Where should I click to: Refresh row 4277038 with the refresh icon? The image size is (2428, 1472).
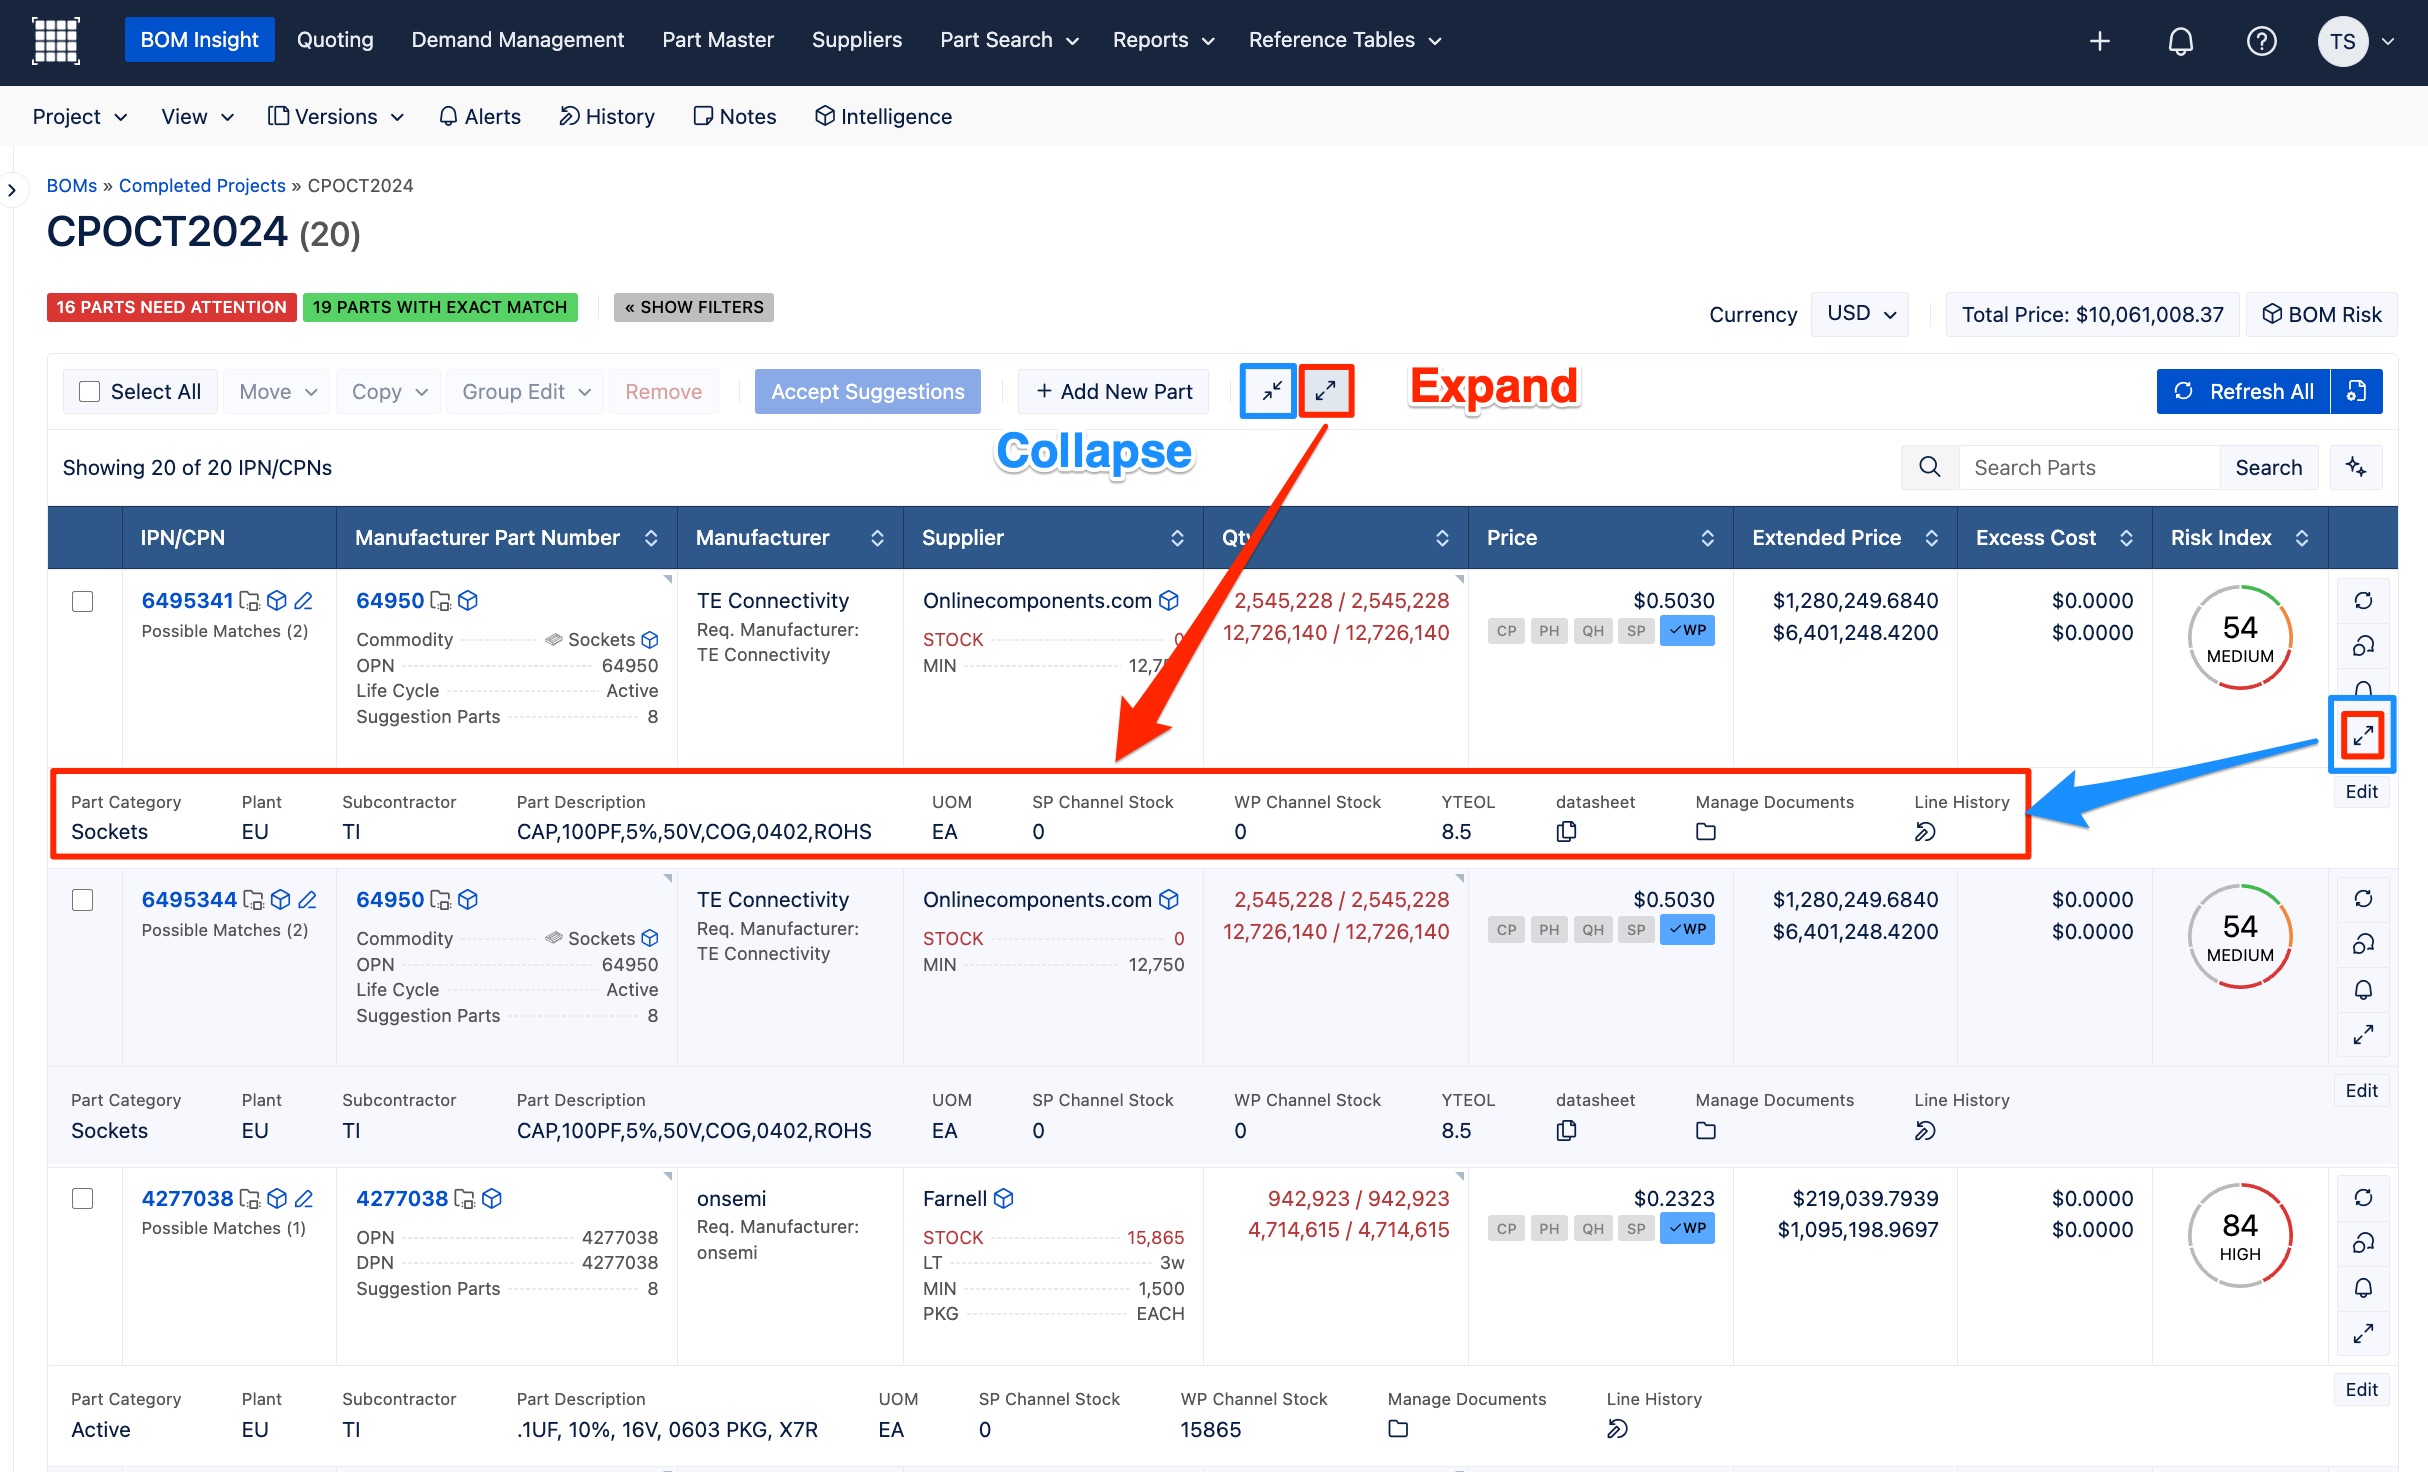2363,1198
